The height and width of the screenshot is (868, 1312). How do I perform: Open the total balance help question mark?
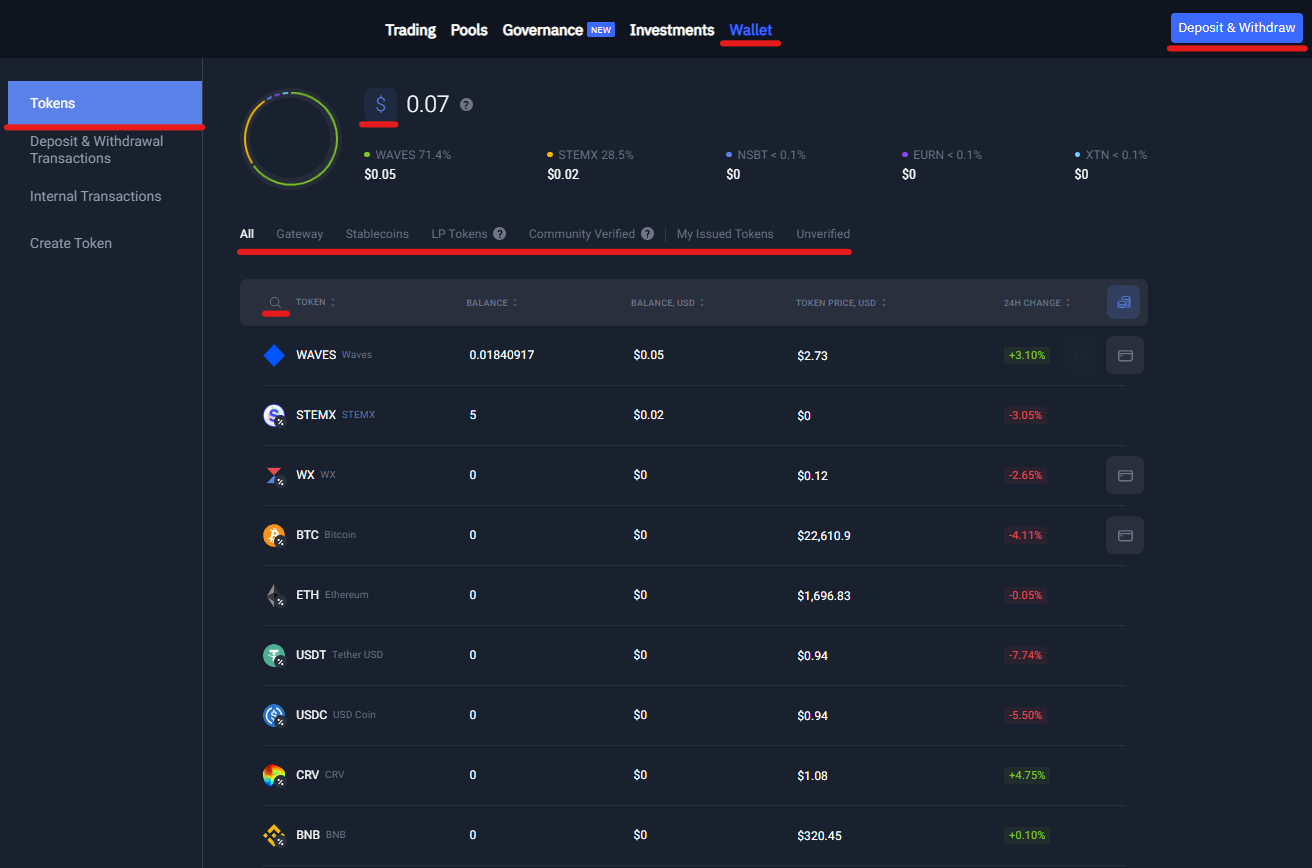466,104
